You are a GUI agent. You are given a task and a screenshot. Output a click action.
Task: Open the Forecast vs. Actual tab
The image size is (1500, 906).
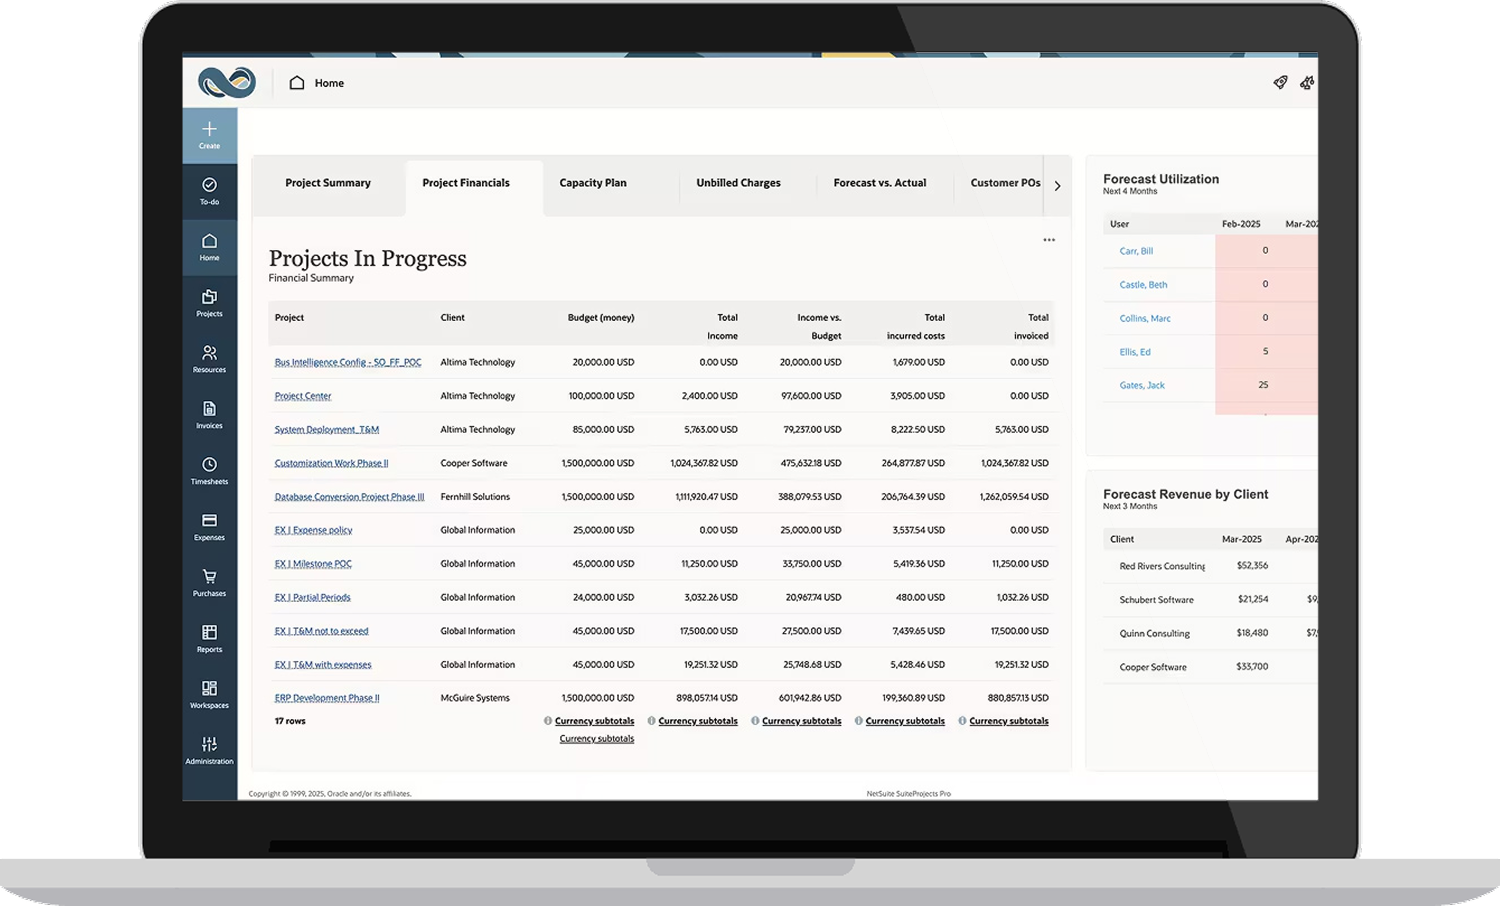[x=879, y=183]
